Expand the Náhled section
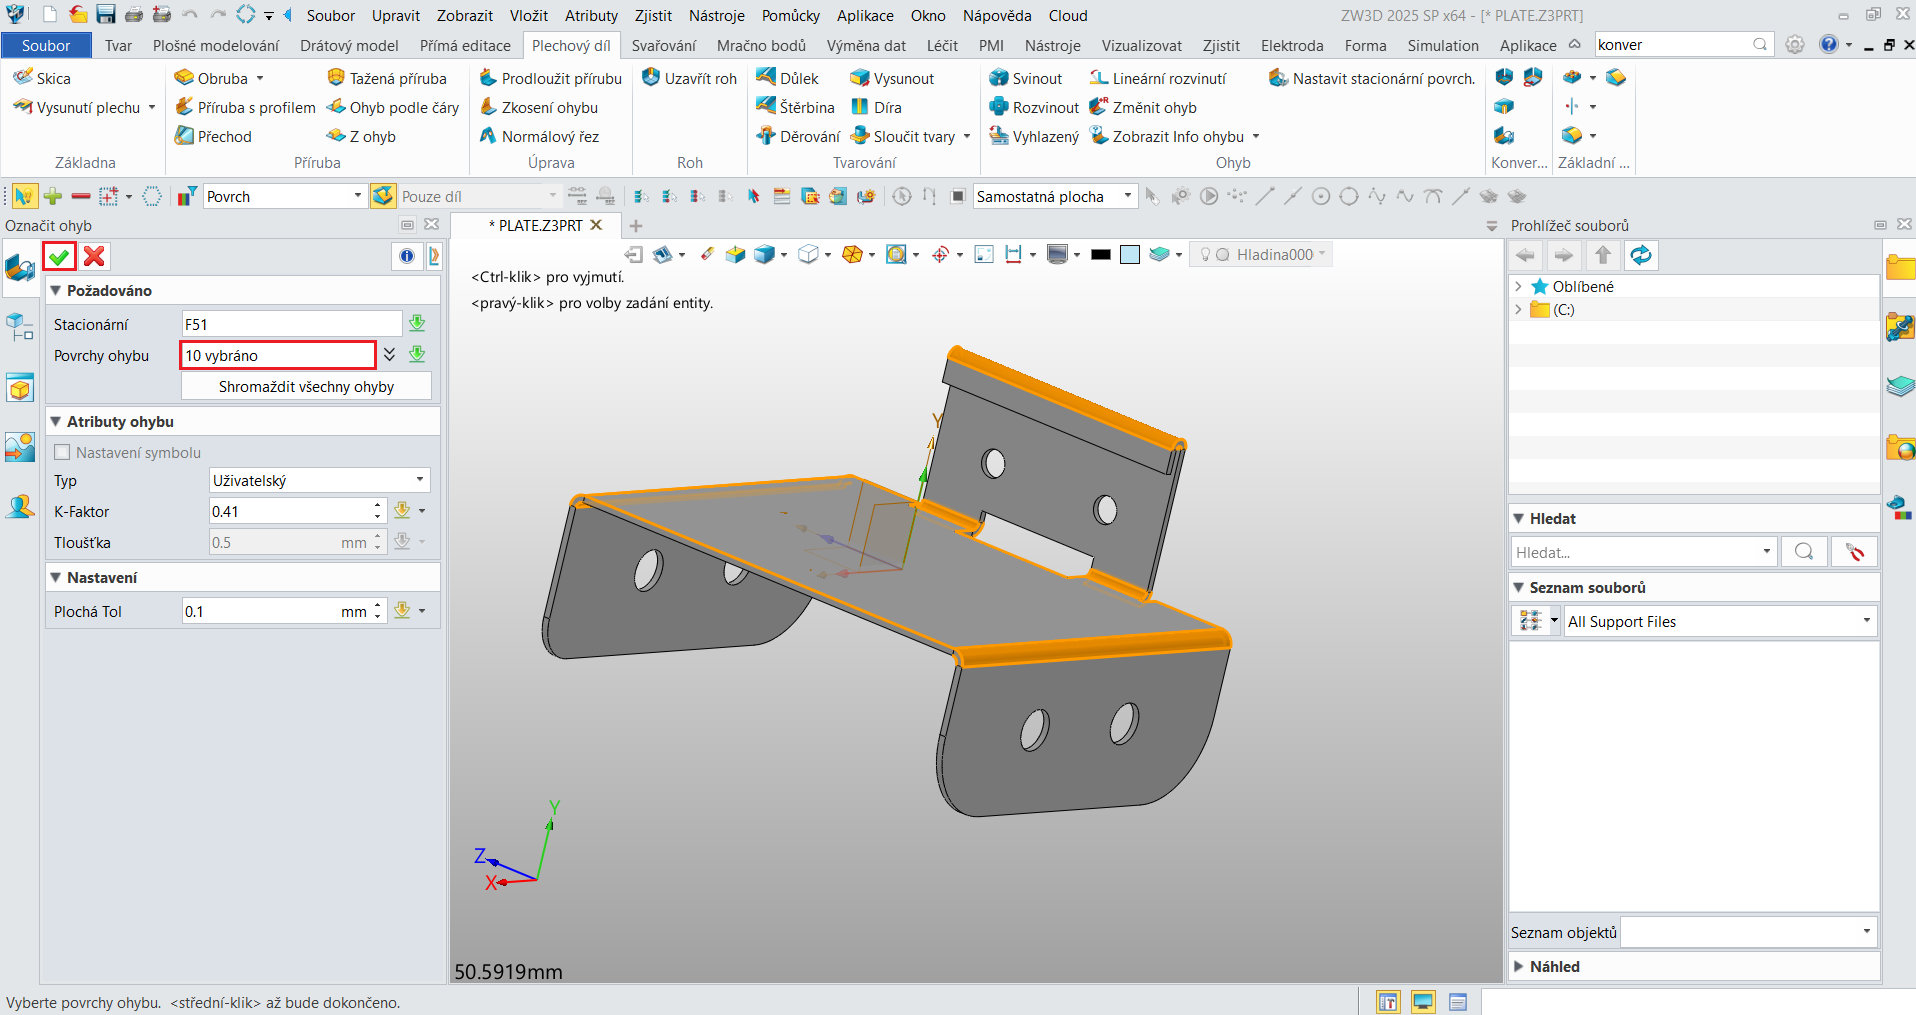The height and width of the screenshot is (1015, 1916). (x=1519, y=966)
